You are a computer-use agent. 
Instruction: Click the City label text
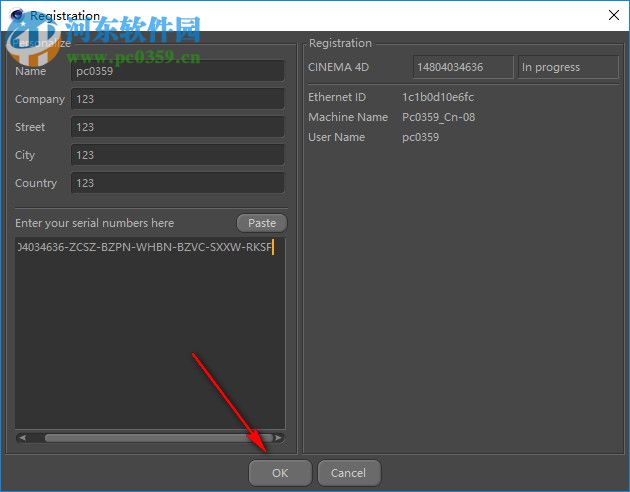pos(25,155)
